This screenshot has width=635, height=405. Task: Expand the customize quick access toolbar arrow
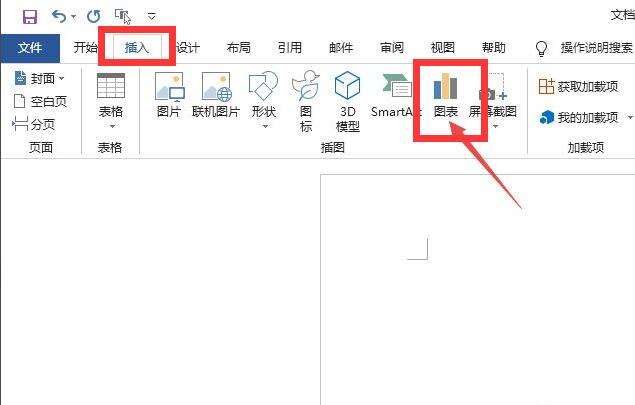pyautogui.click(x=152, y=17)
